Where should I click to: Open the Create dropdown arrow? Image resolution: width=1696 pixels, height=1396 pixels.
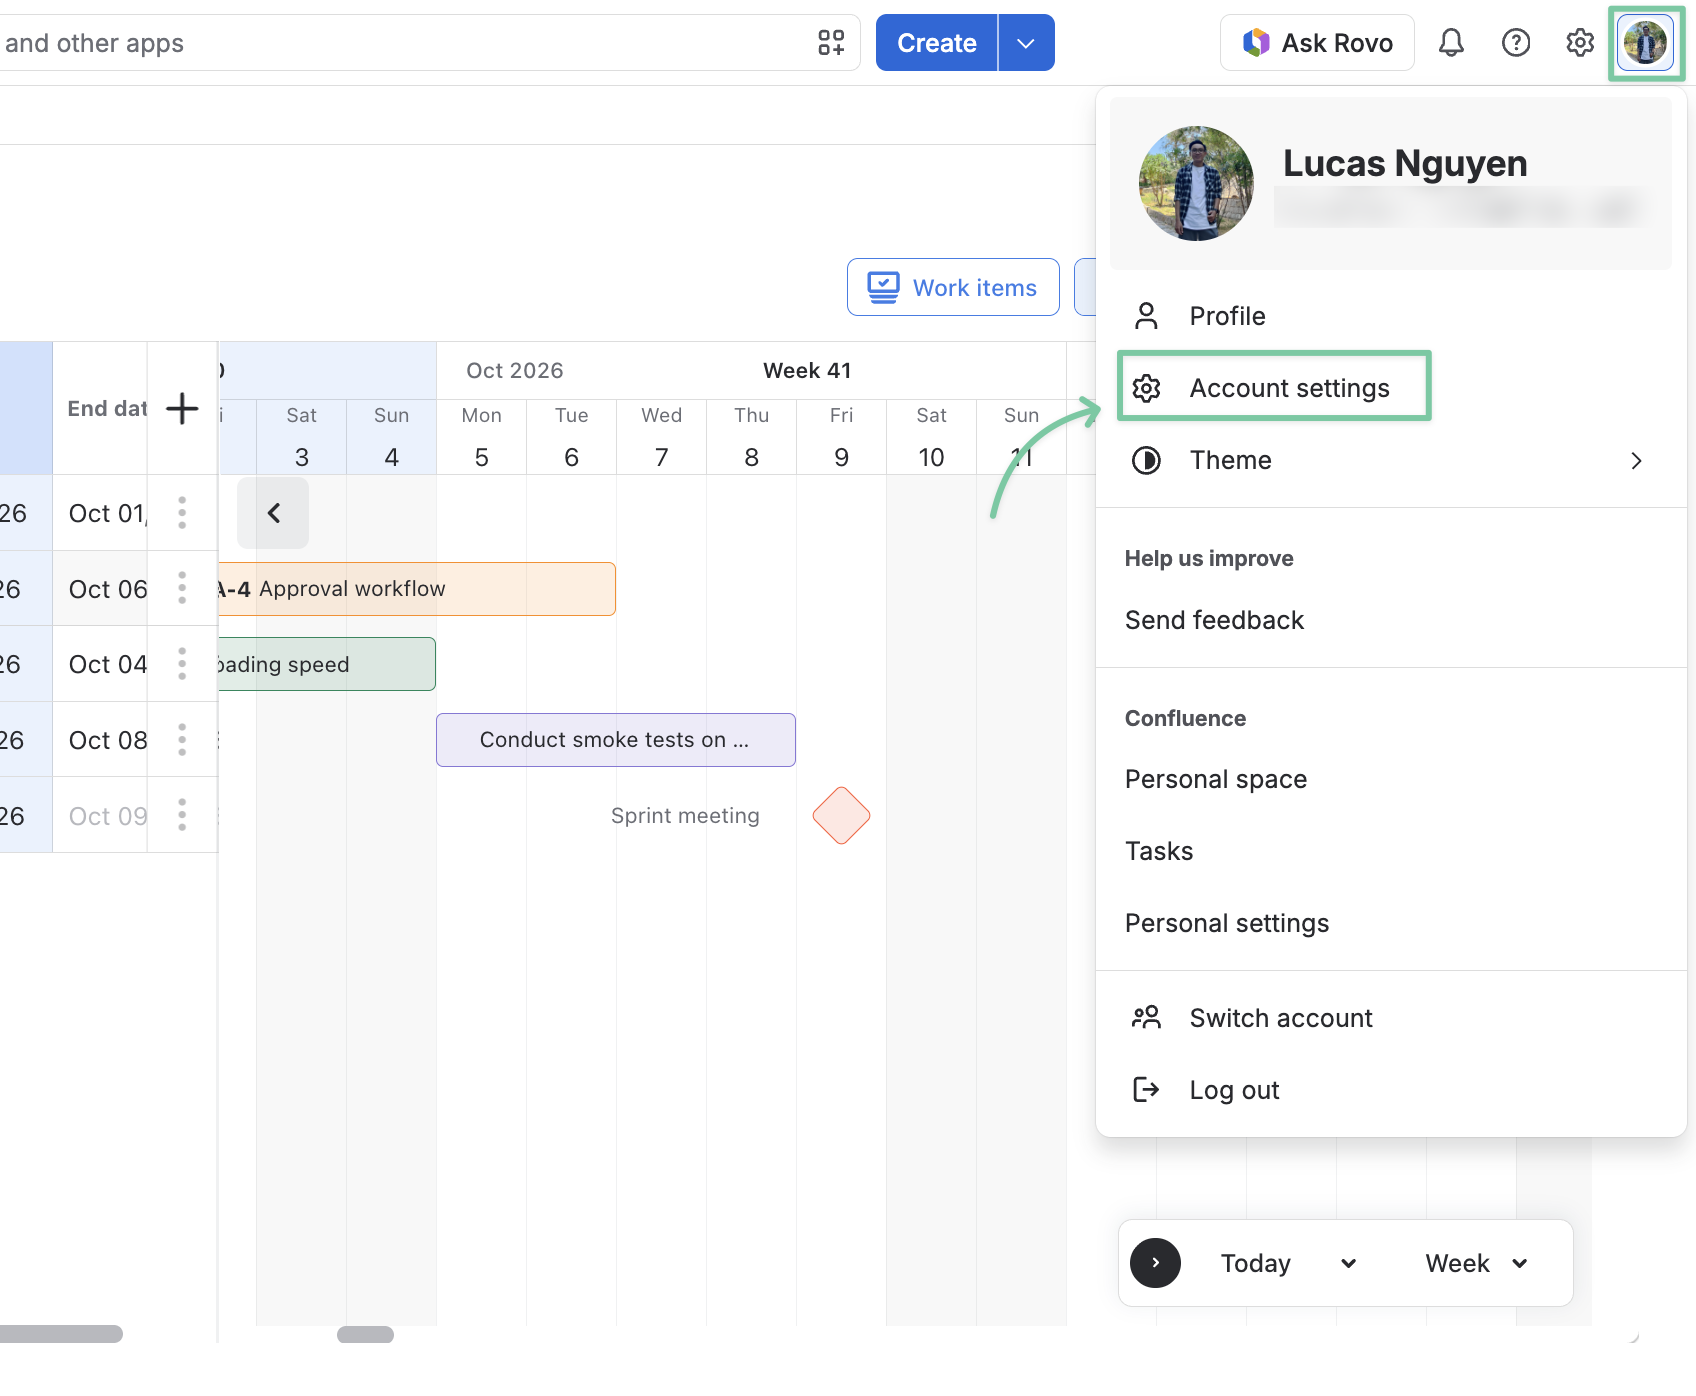pos(1026,43)
